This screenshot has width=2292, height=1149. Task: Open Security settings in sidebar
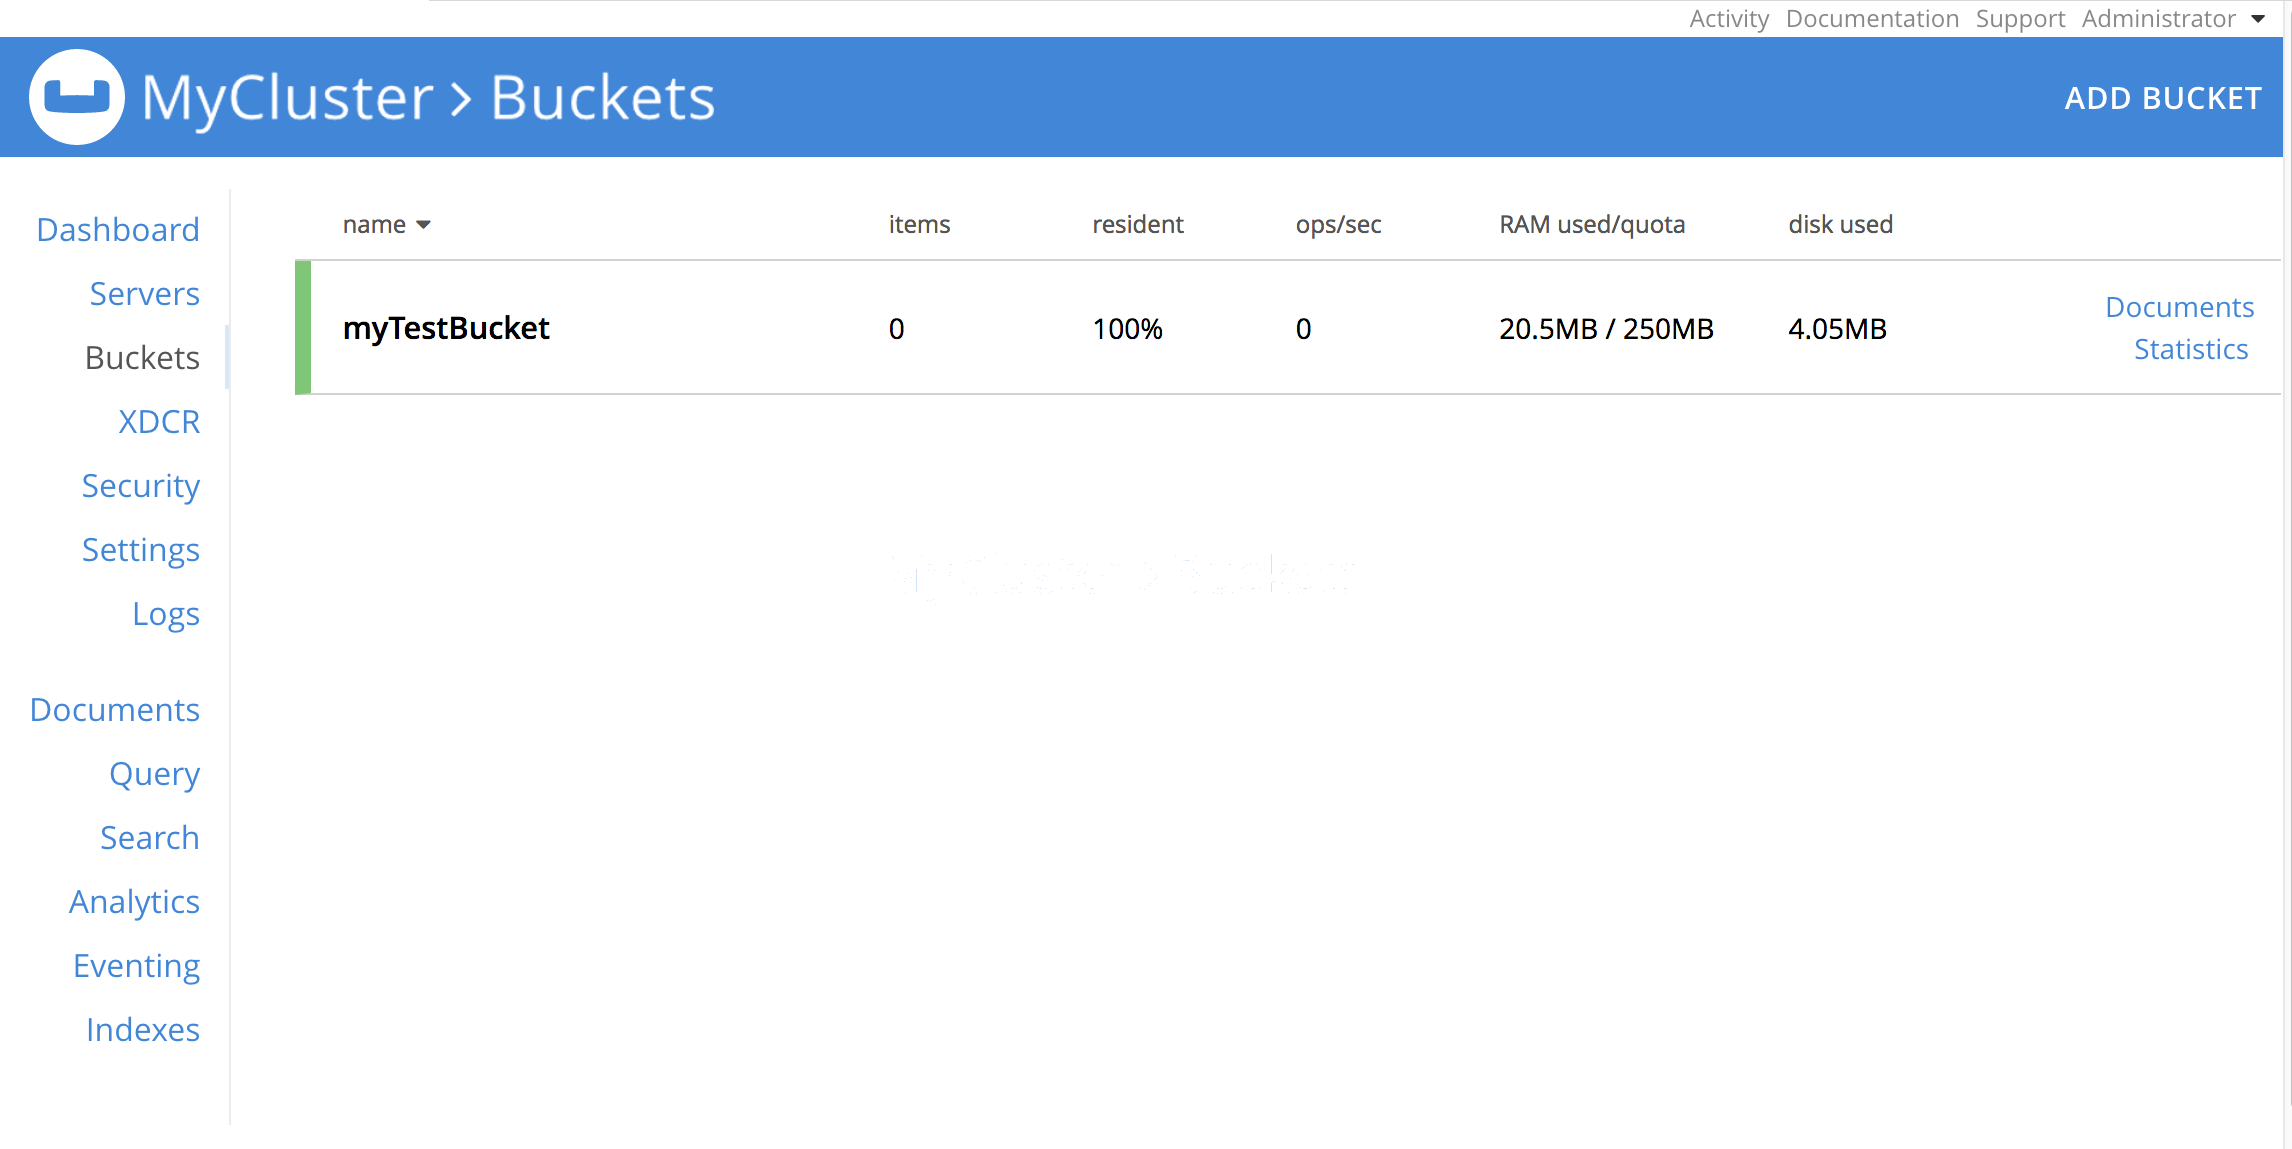tap(140, 486)
